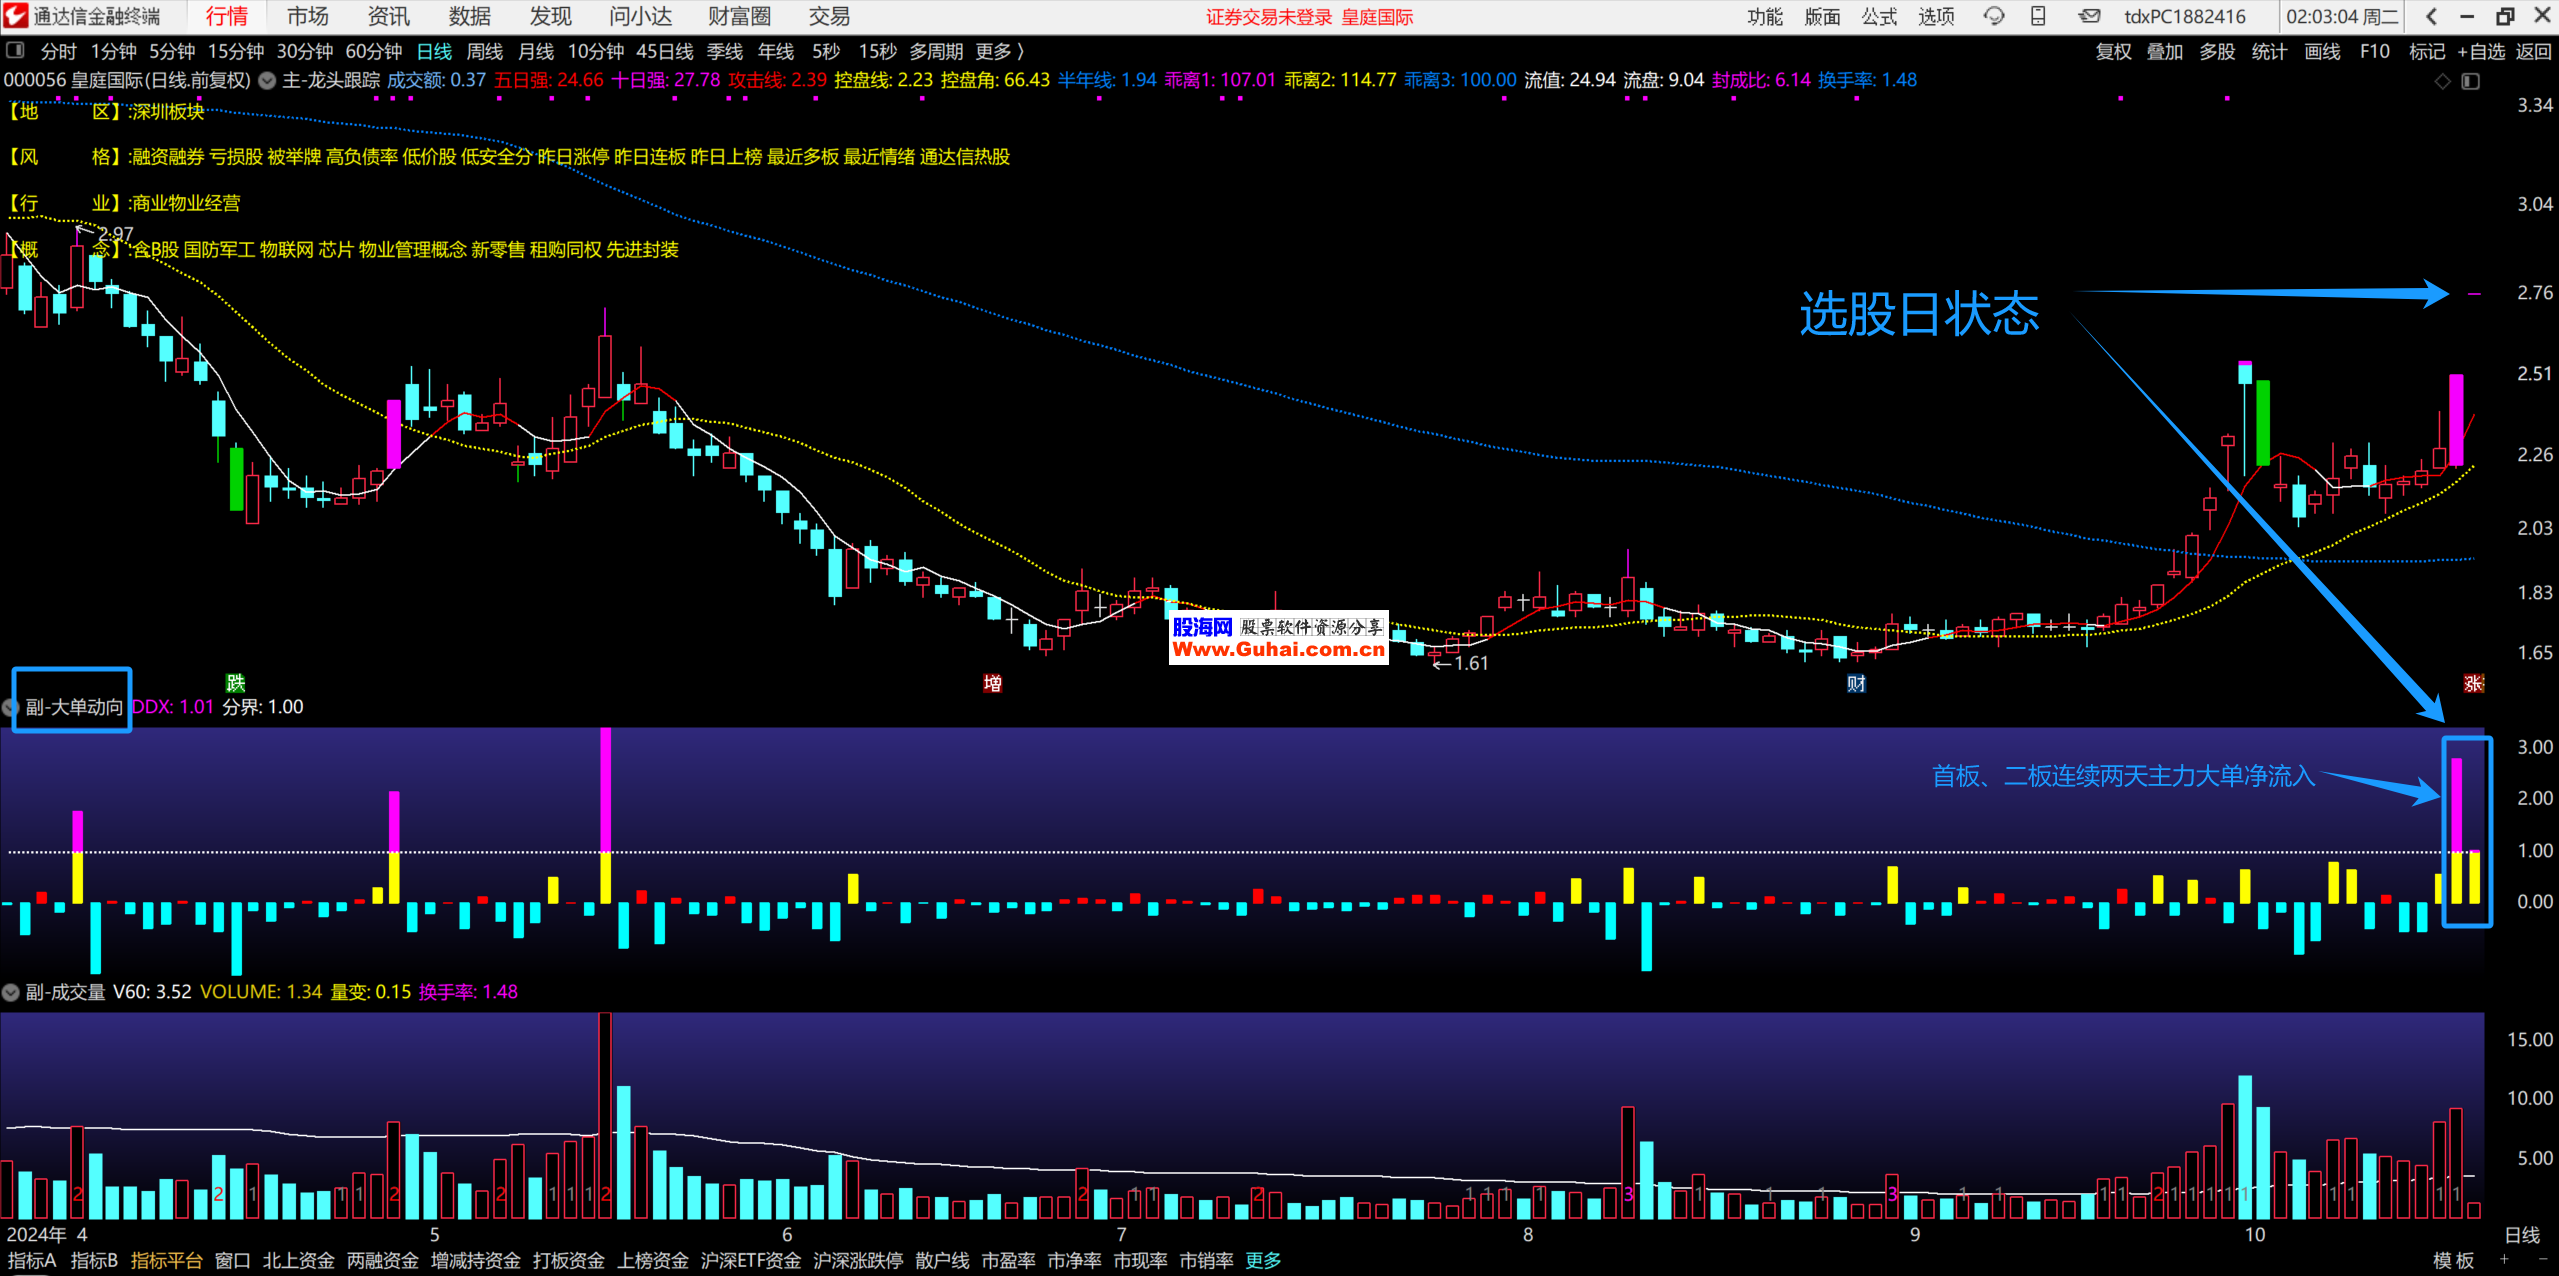Click the 画线 drawing tools button
The image size is (2559, 1276).
point(2322,51)
